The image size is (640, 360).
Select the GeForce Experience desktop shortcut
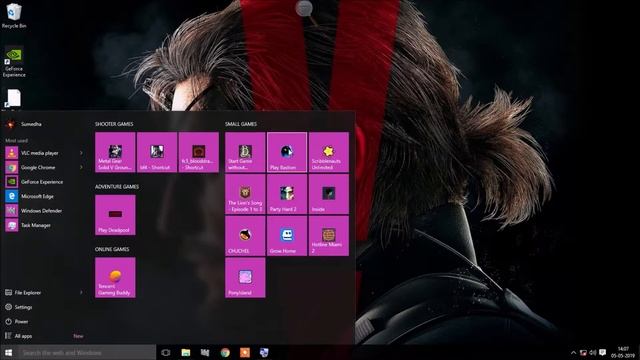[14, 62]
